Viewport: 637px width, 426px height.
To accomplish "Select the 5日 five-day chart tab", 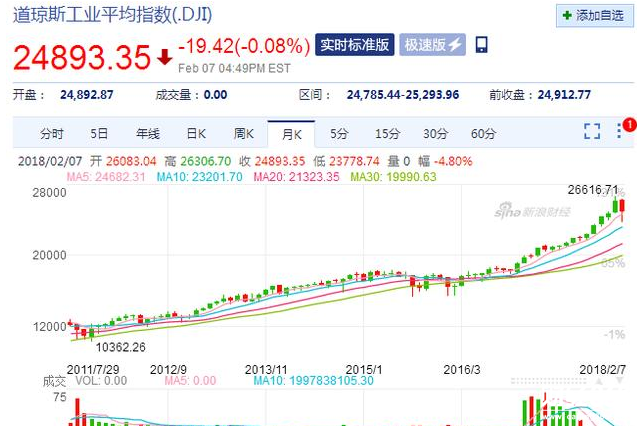I will coord(99,133).
